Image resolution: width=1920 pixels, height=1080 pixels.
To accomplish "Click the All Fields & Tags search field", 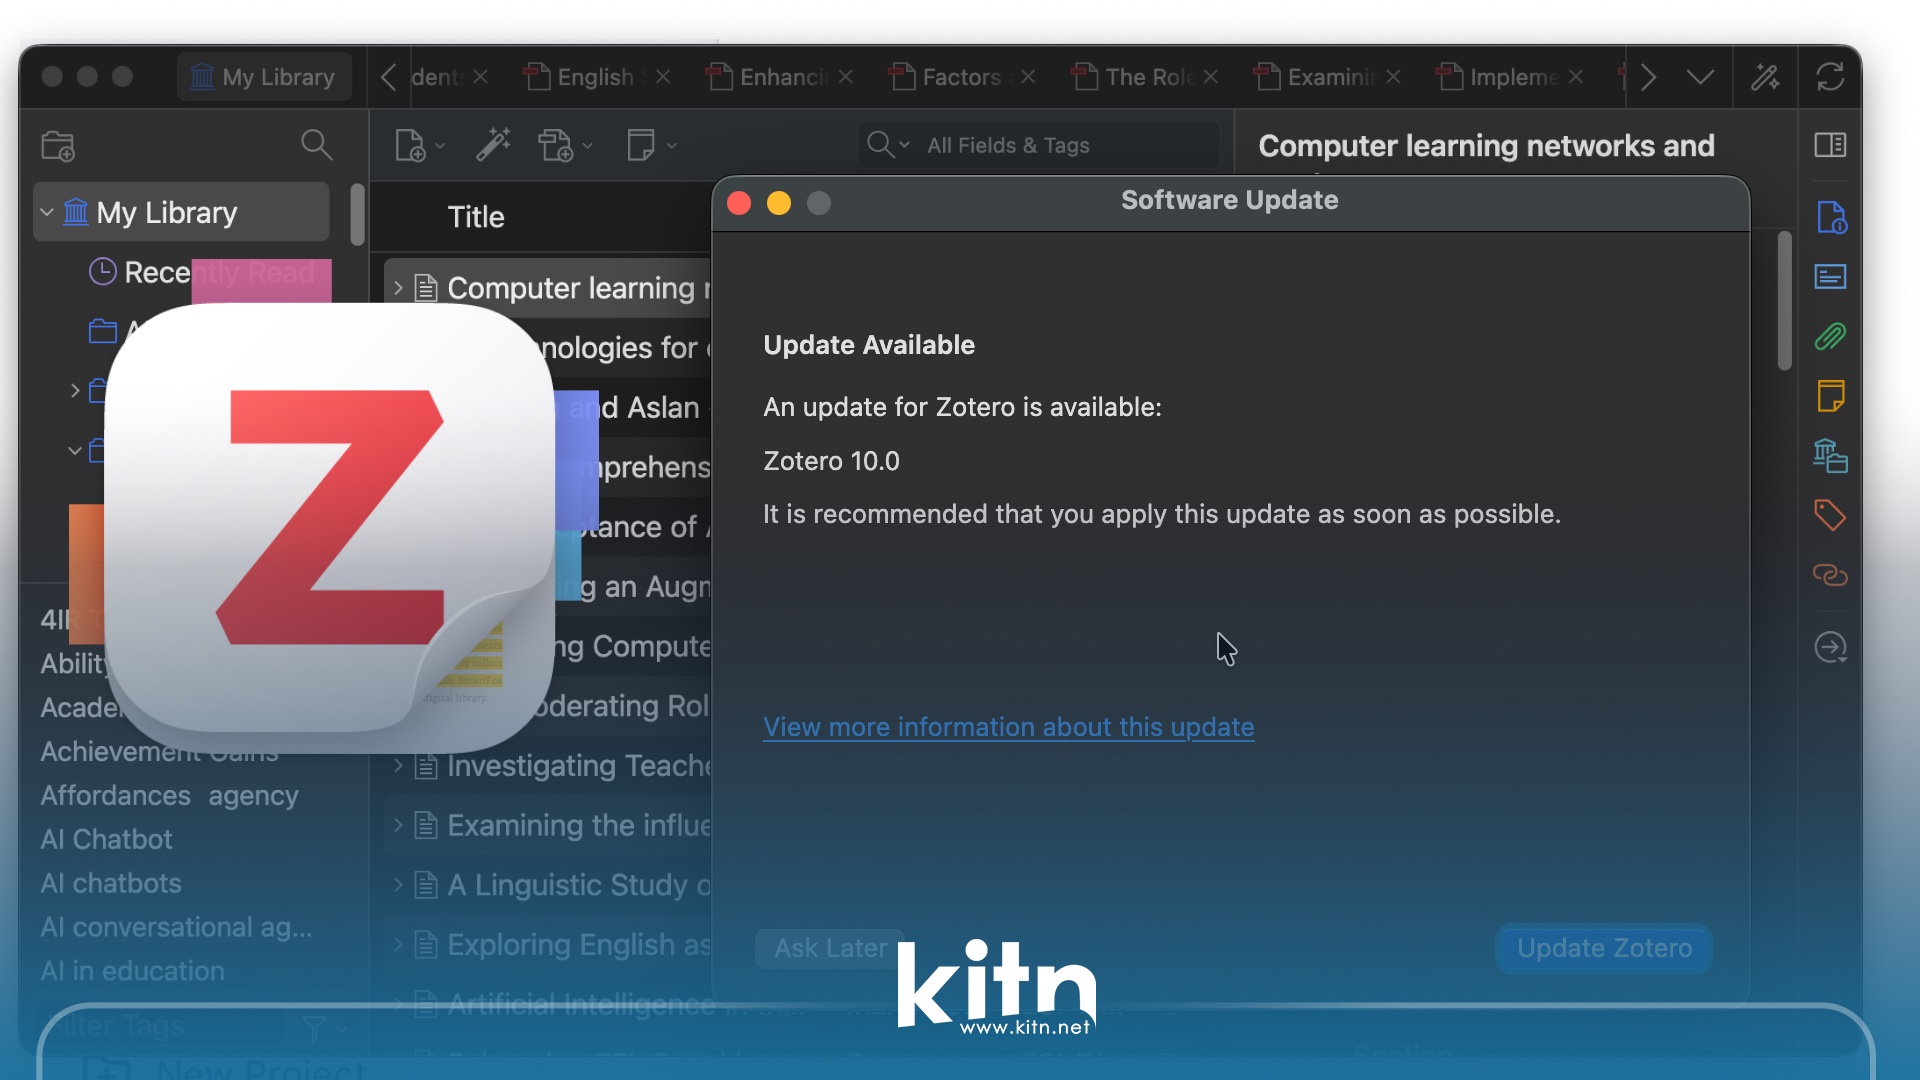I will point(1040,146).
